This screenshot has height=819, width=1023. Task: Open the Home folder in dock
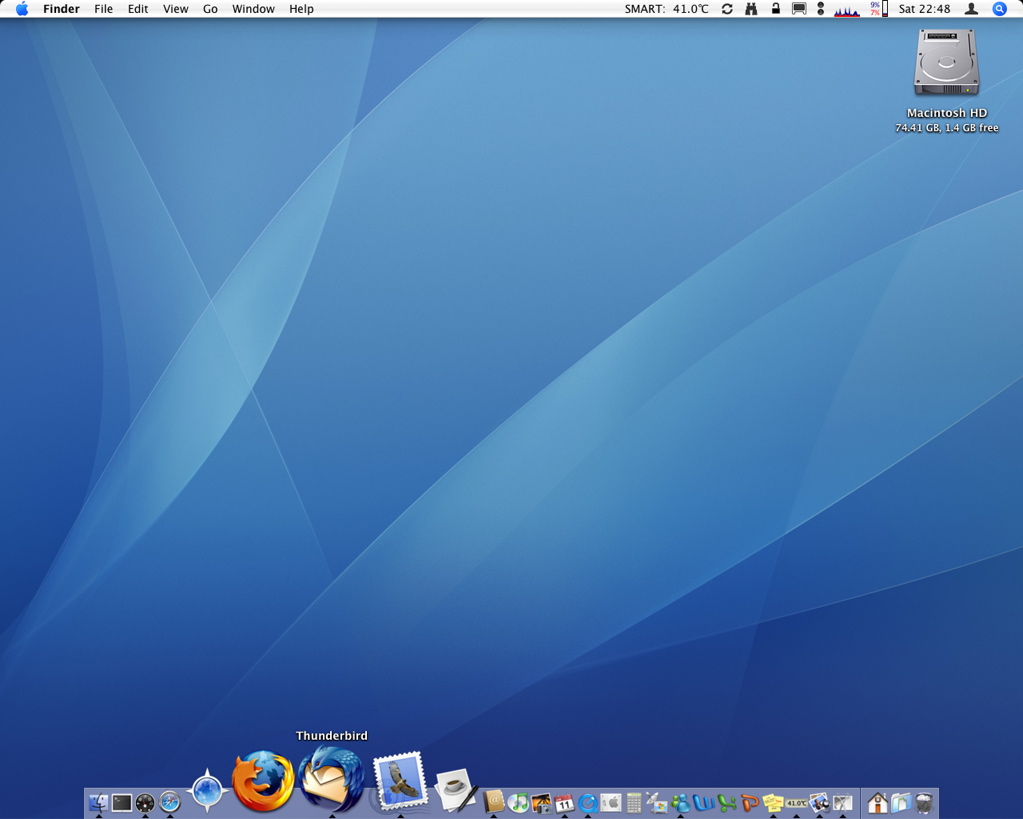pos(877,802)
